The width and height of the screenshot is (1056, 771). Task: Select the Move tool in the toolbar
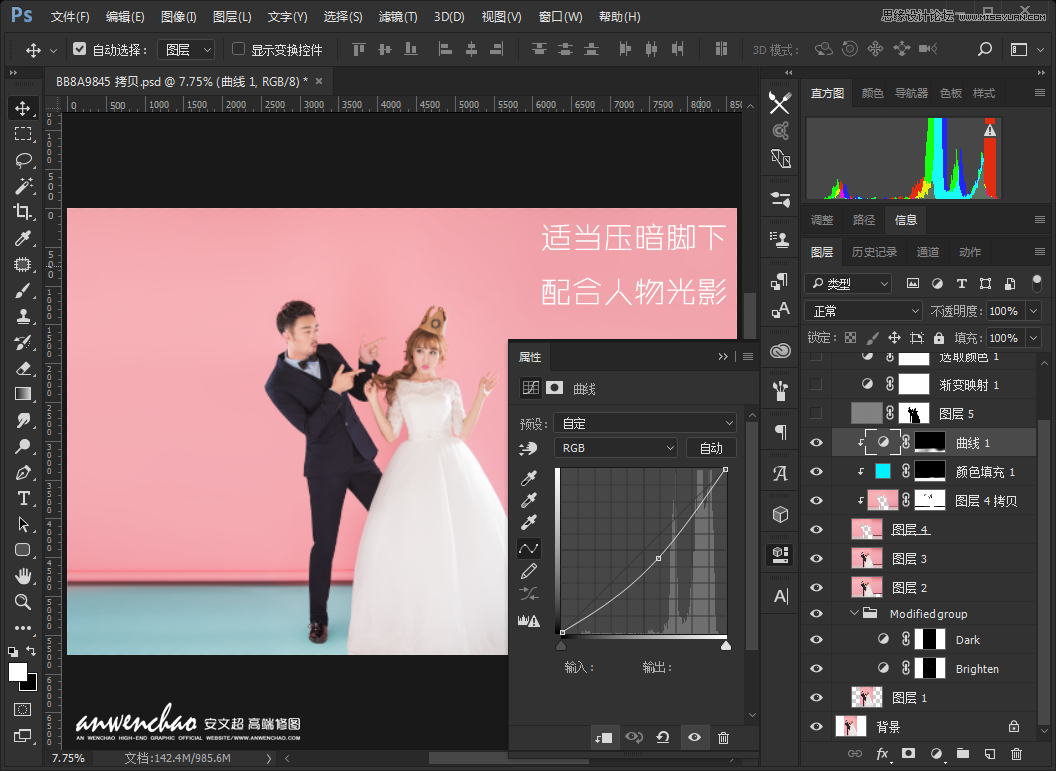click(24, 108)
